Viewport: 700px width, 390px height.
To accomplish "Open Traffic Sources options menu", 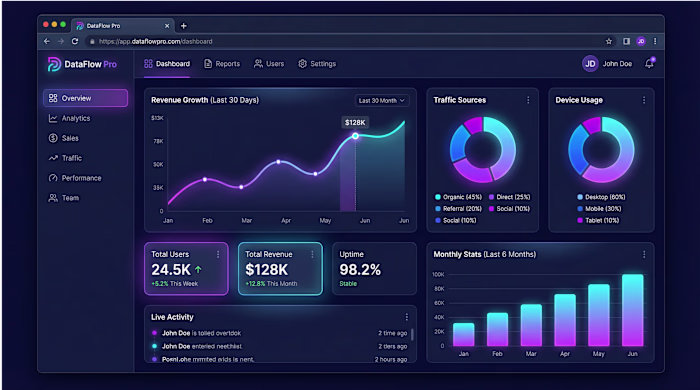I will pos(528,100).
